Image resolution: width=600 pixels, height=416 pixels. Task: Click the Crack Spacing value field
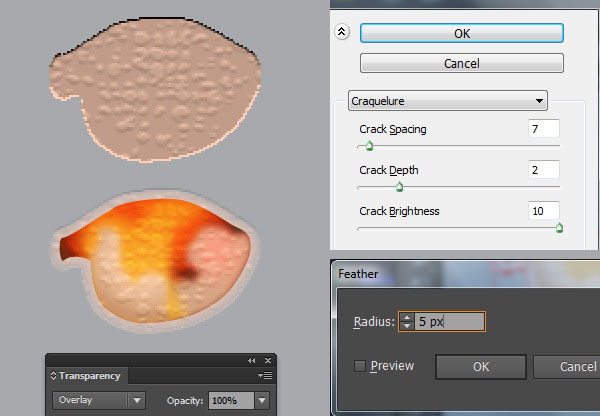(x=543, y=129)
